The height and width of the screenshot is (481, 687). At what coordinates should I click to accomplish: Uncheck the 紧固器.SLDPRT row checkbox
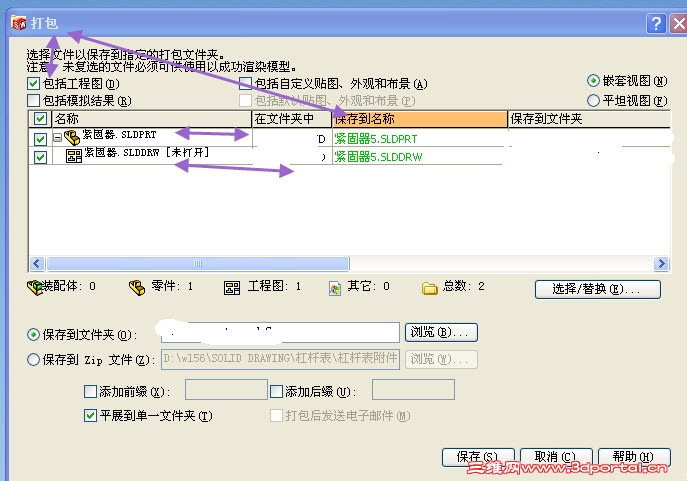coord(40,139)
